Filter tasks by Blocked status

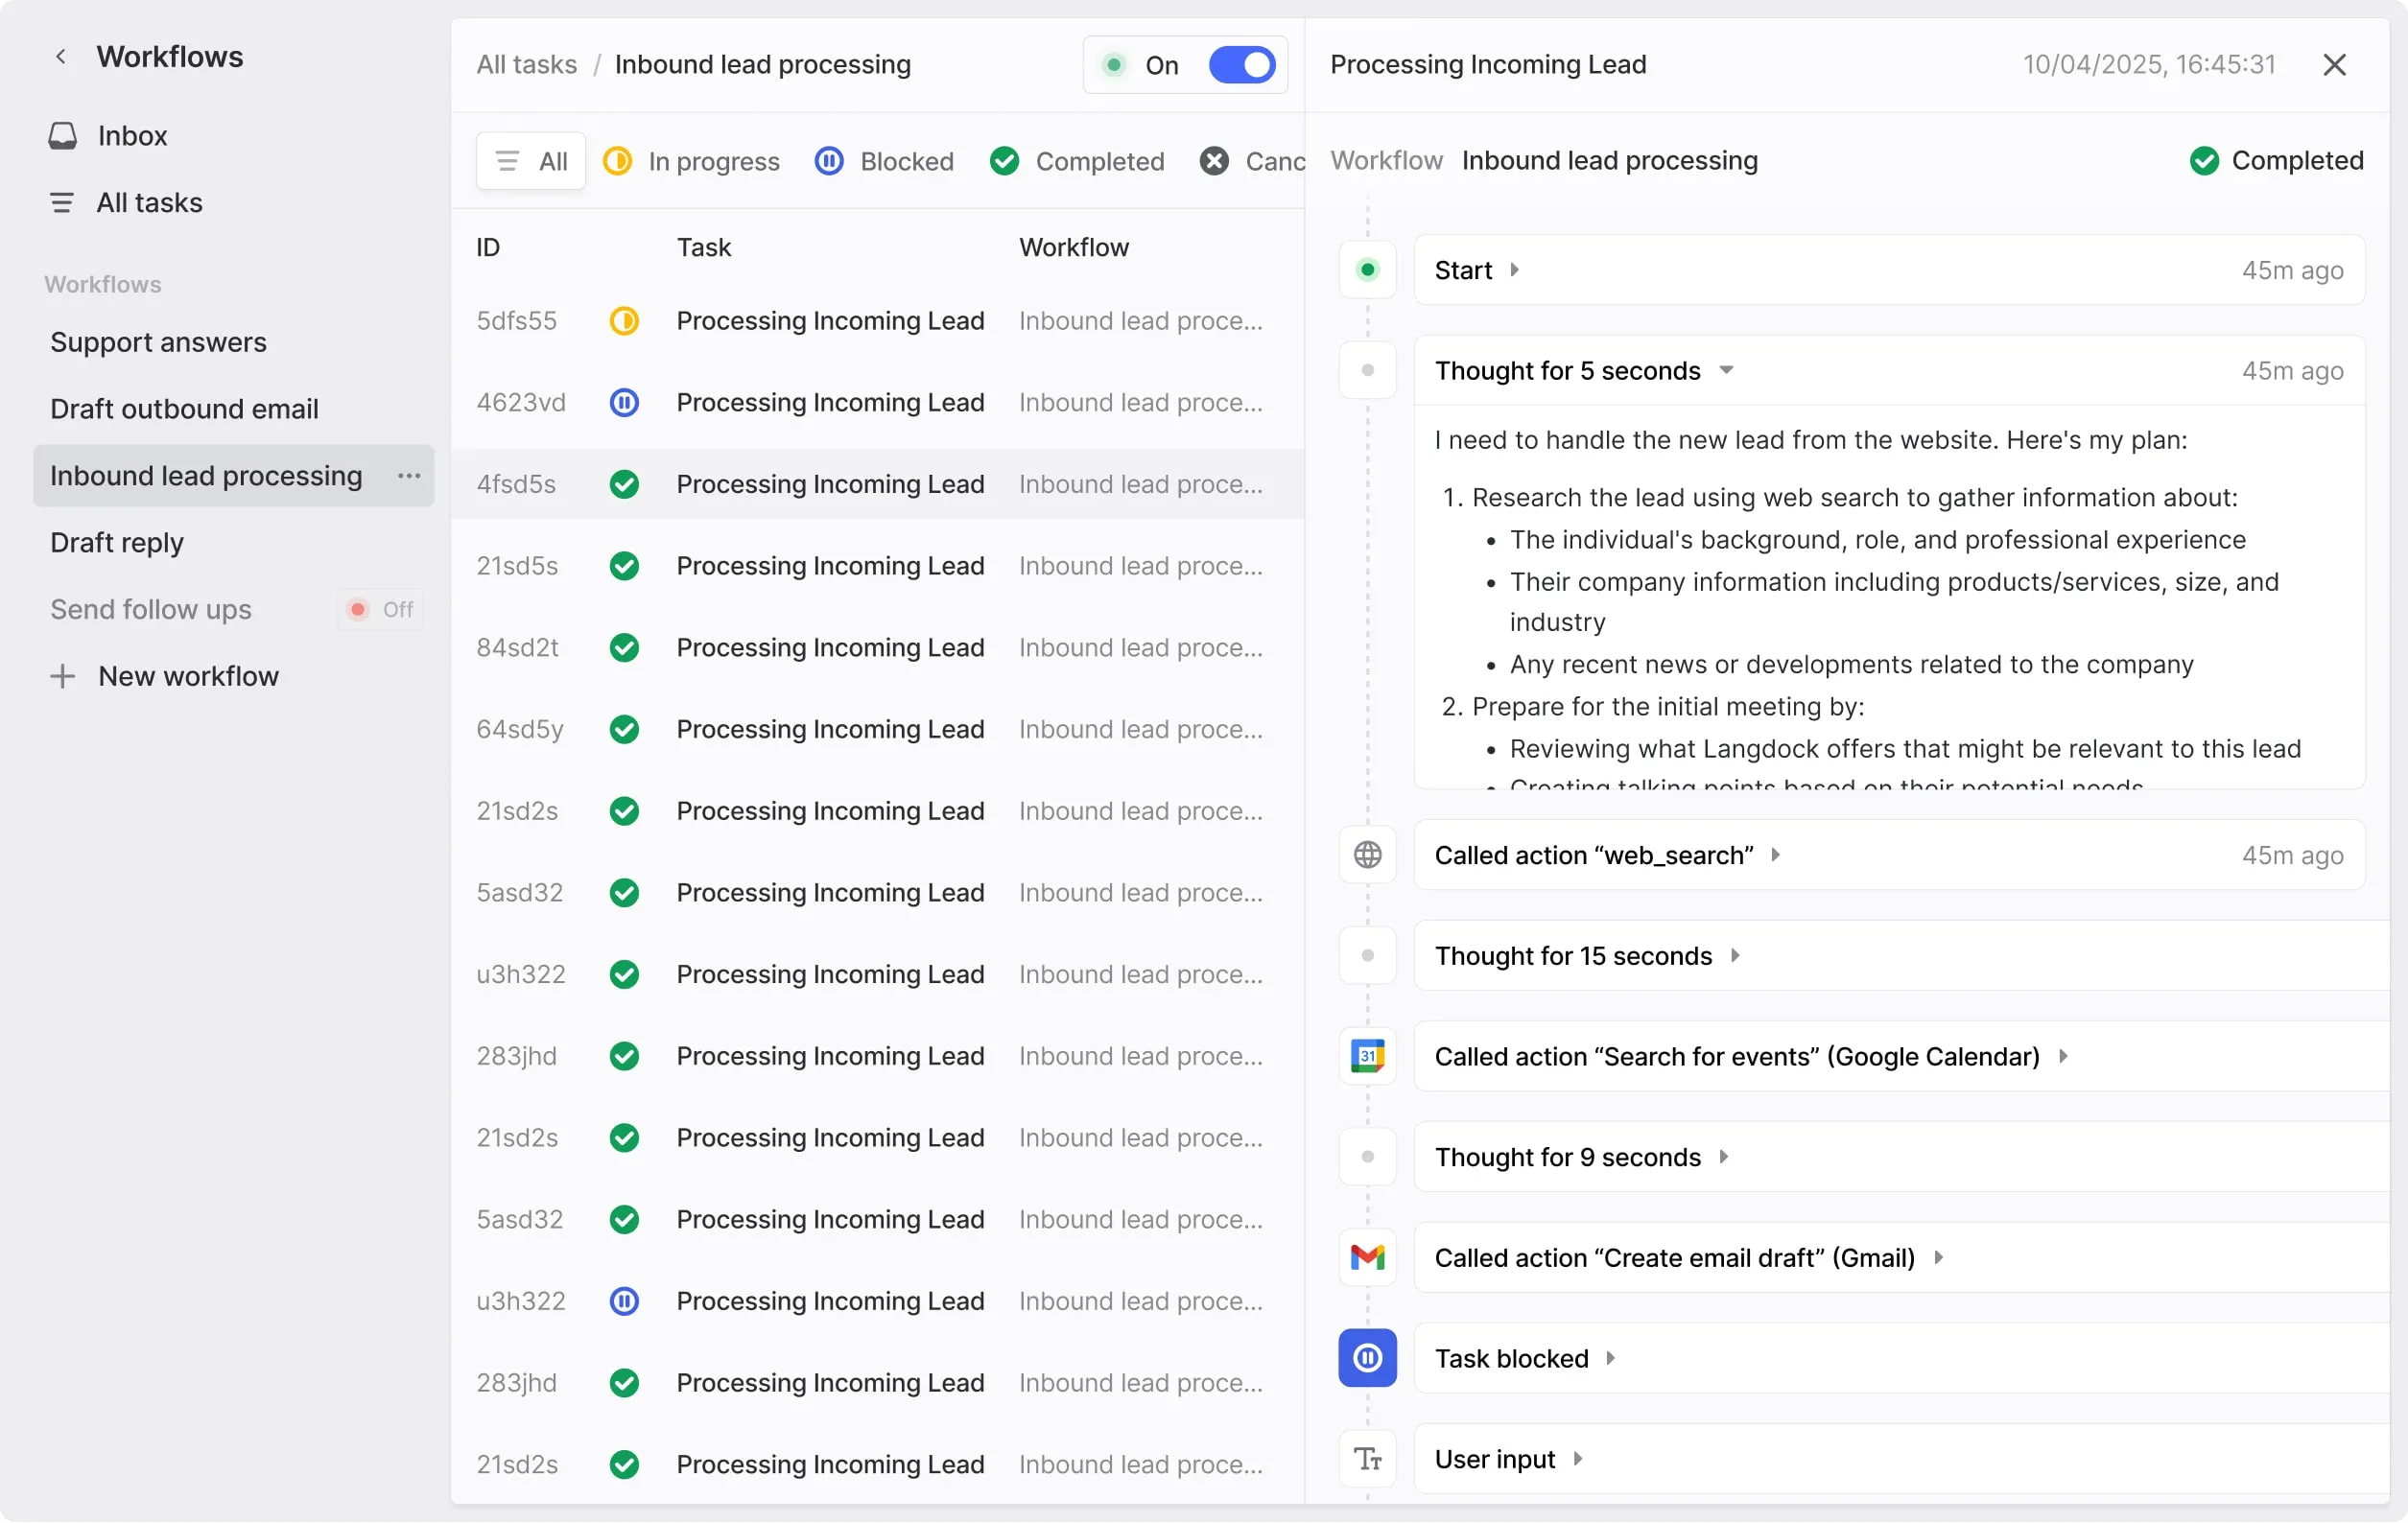tap(884, 161)
